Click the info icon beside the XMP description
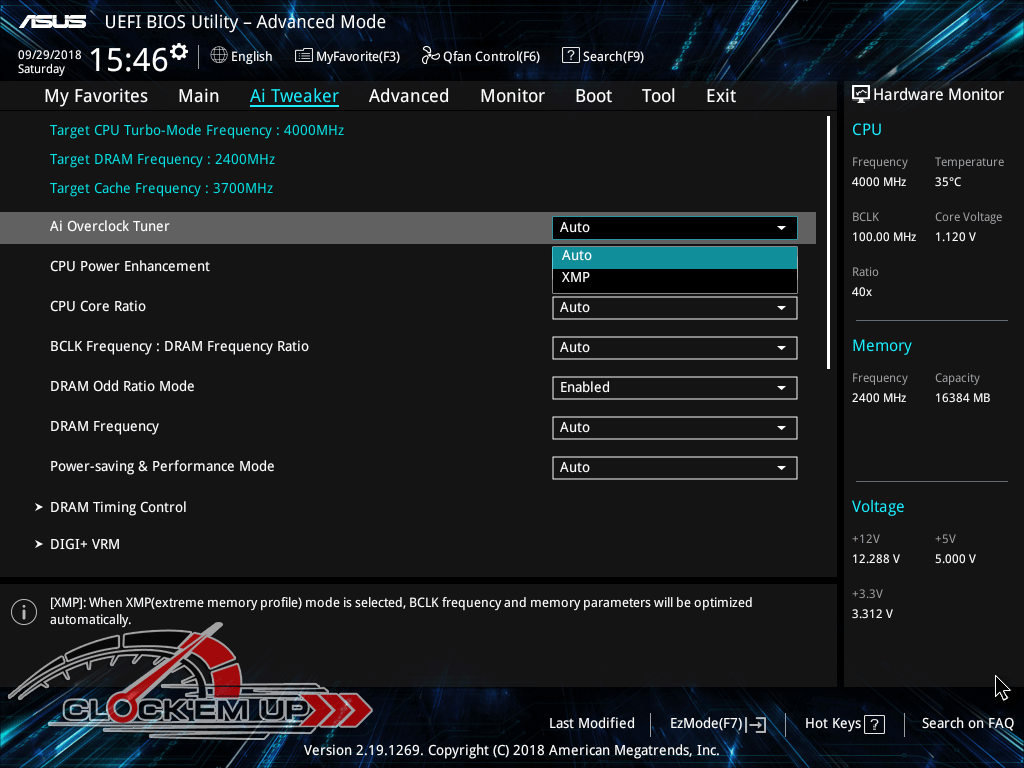 23,612
